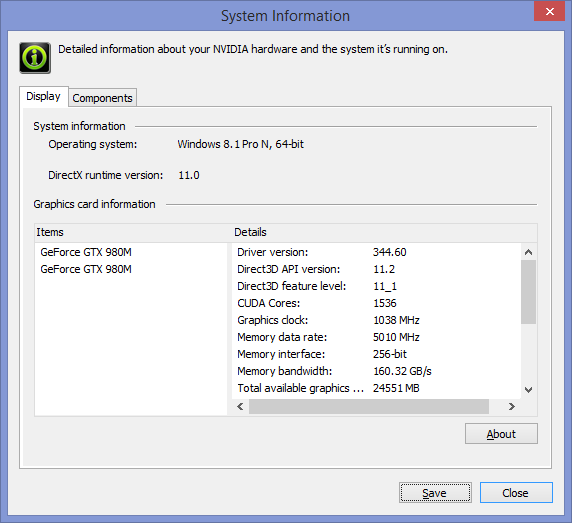Save the system information
Viewport: 572px width, 523px height.
pos(435,493)
